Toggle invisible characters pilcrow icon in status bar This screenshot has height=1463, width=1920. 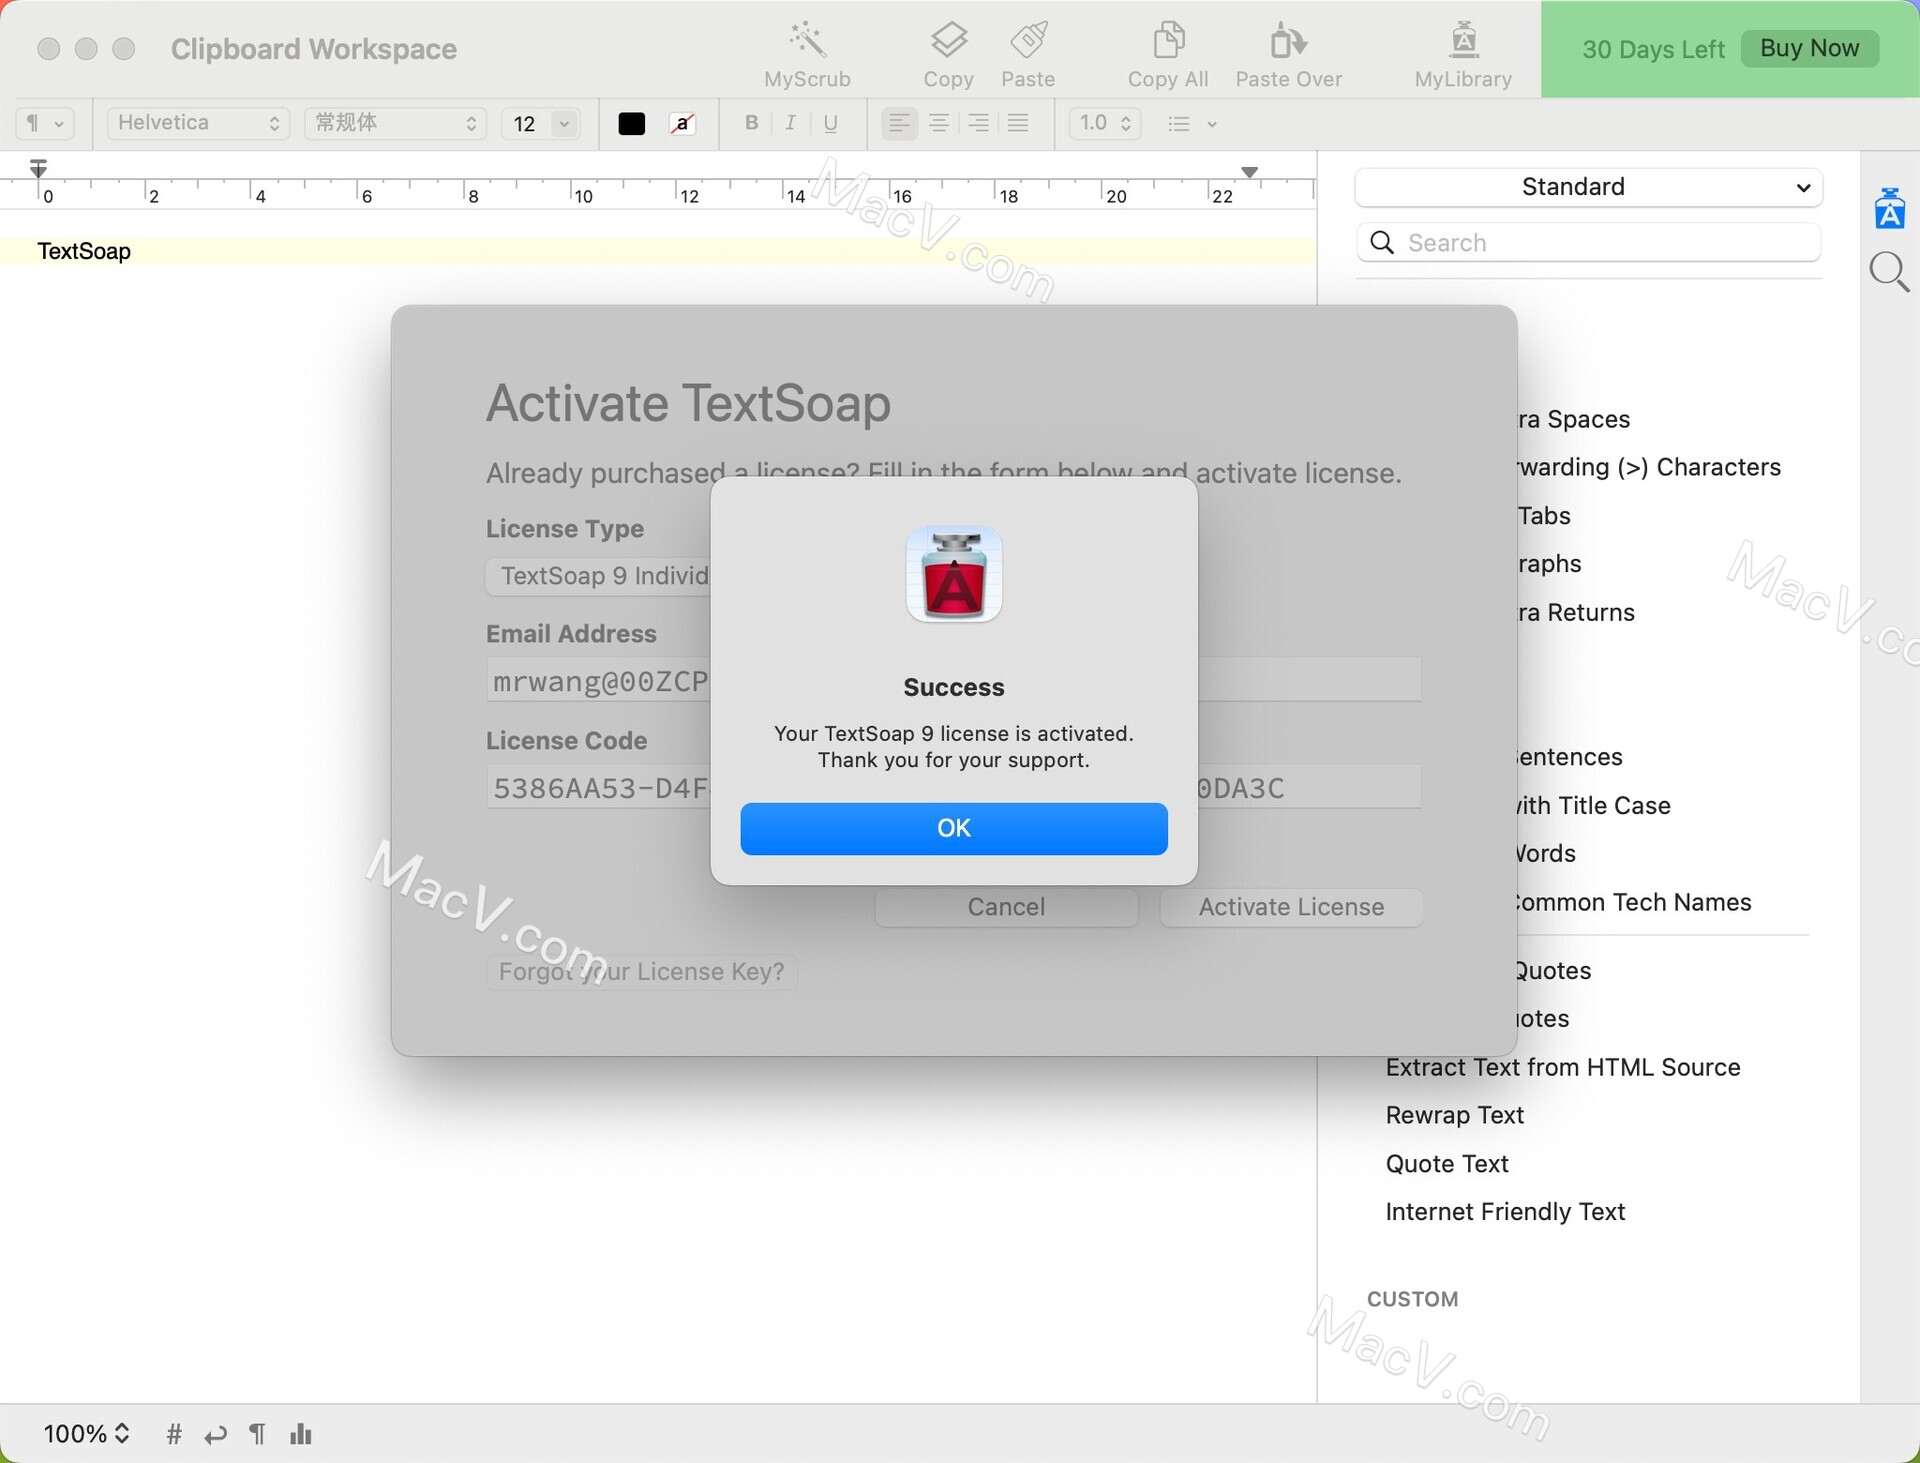[257, 1434]
